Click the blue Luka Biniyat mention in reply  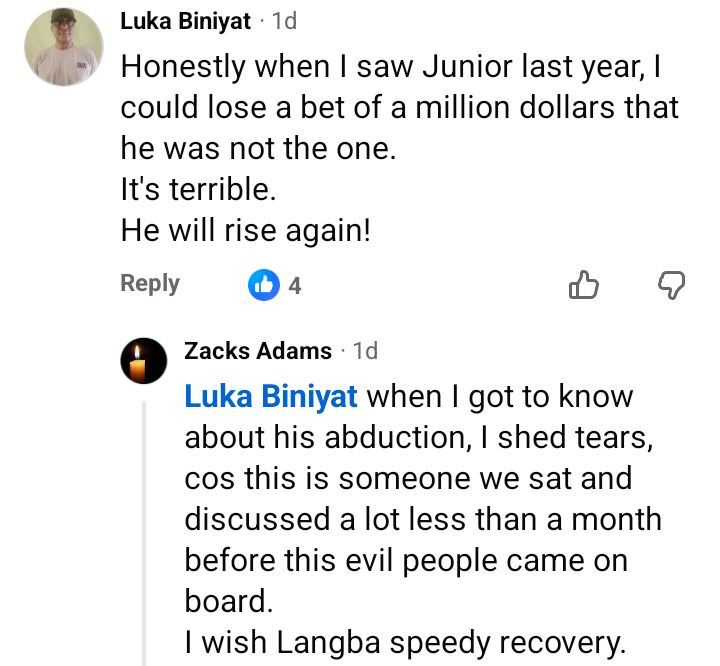pyautogui.click(x=270, y=396)
